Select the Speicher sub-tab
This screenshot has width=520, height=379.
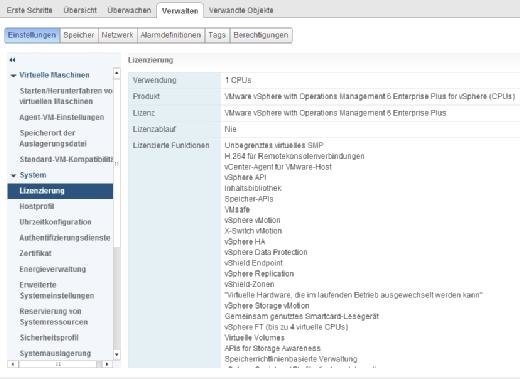click(x=79, y=35)
